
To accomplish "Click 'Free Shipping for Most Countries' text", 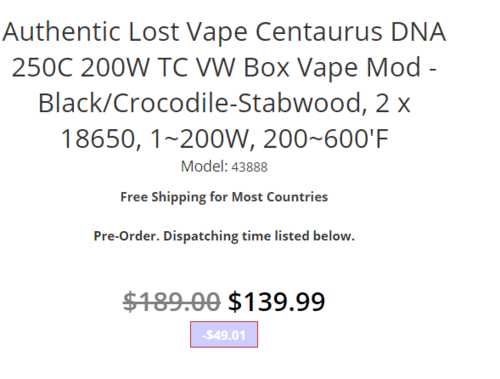I will (x=224, y=197).
